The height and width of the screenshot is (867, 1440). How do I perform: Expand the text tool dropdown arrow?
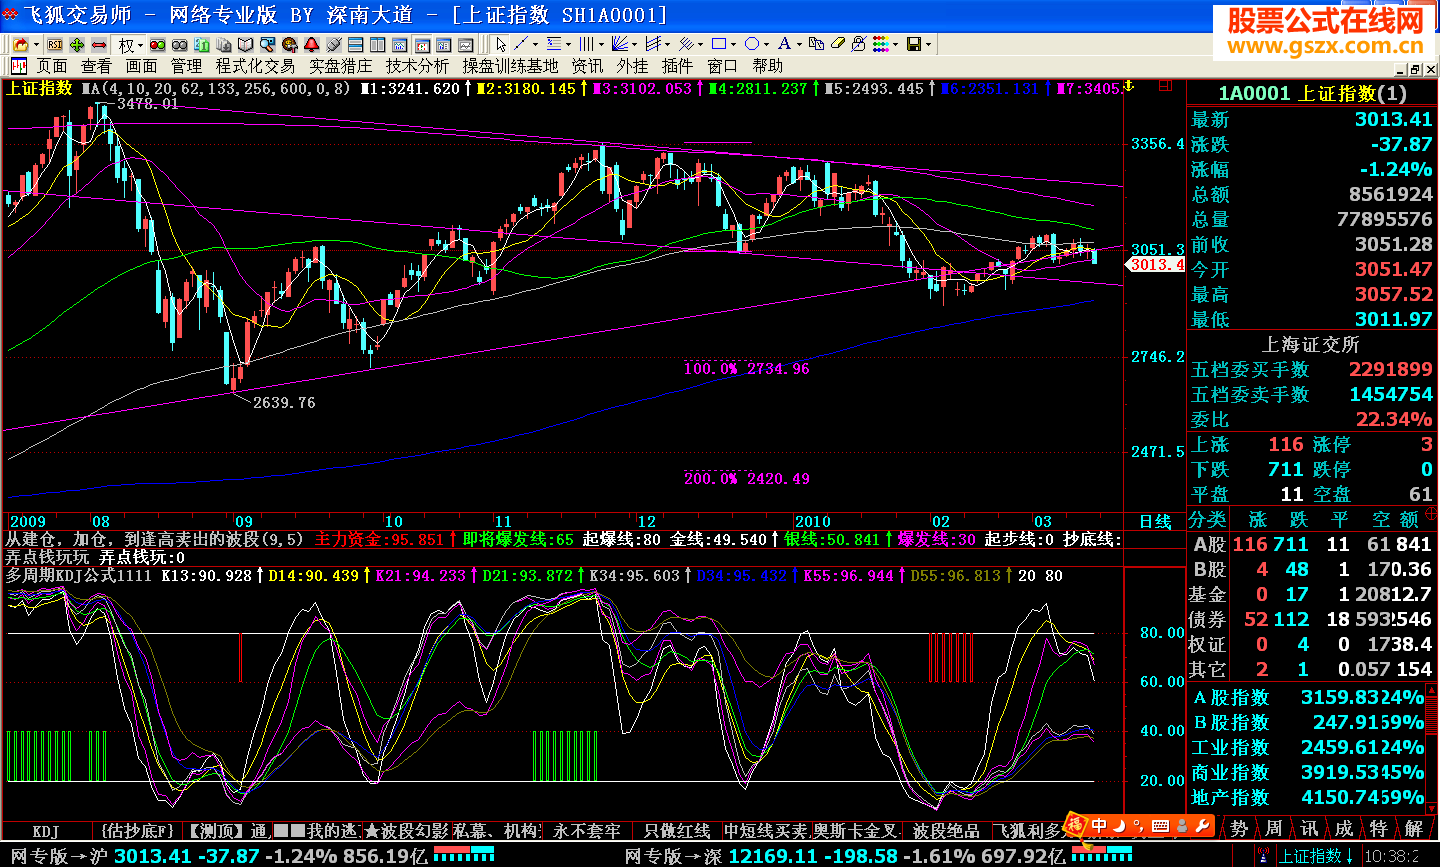pos(799,45)
